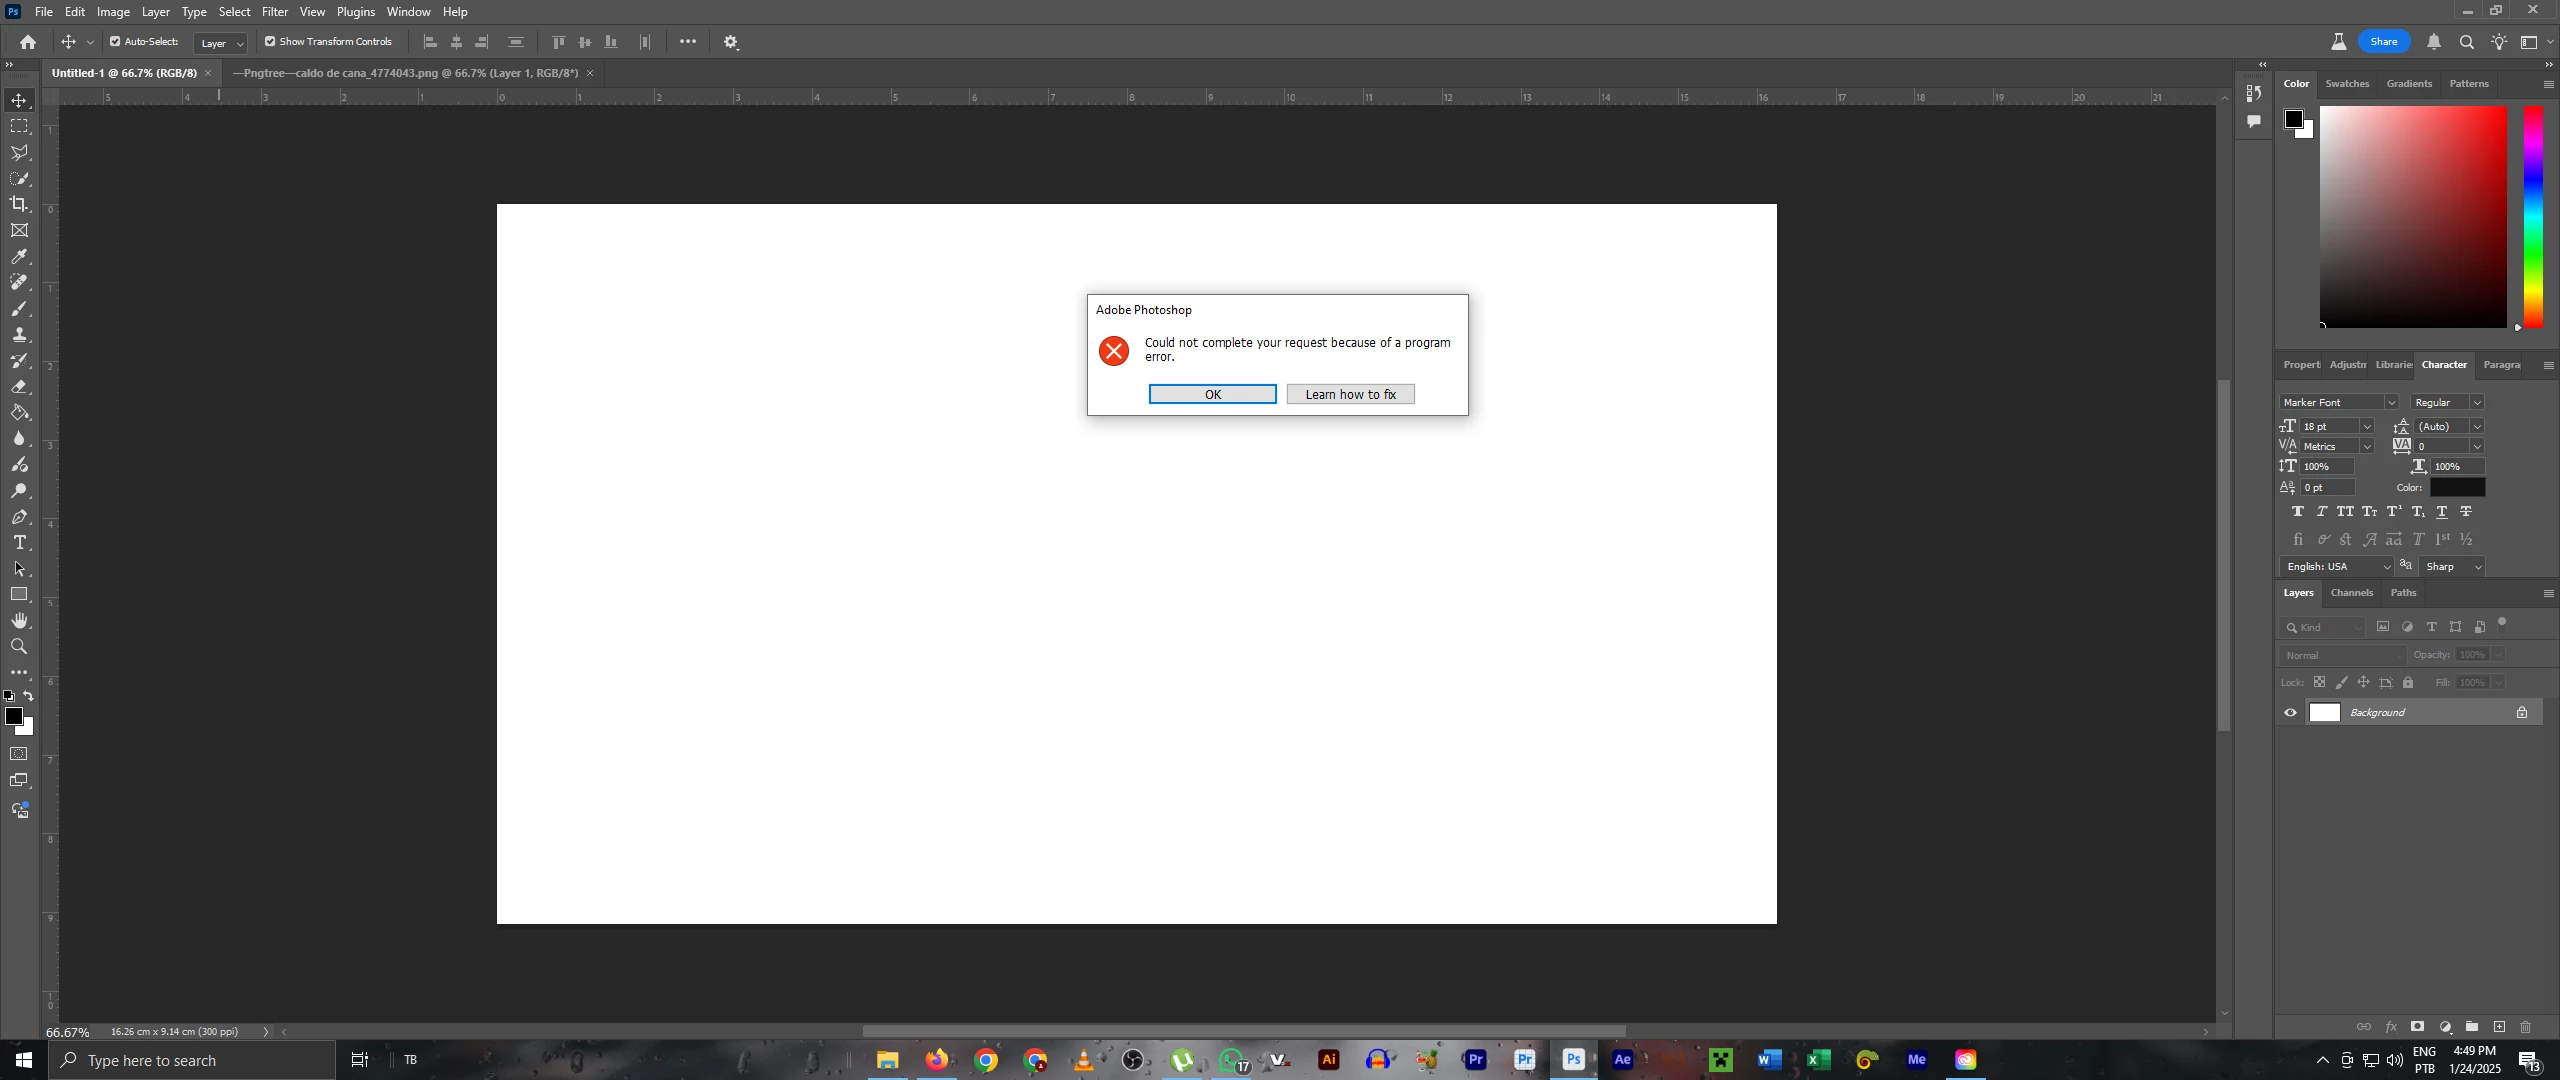Select the Horizontal Type tool
Image resolution: width=2560 pixels, height=1080 pixels.
click(x=19, y=543)
